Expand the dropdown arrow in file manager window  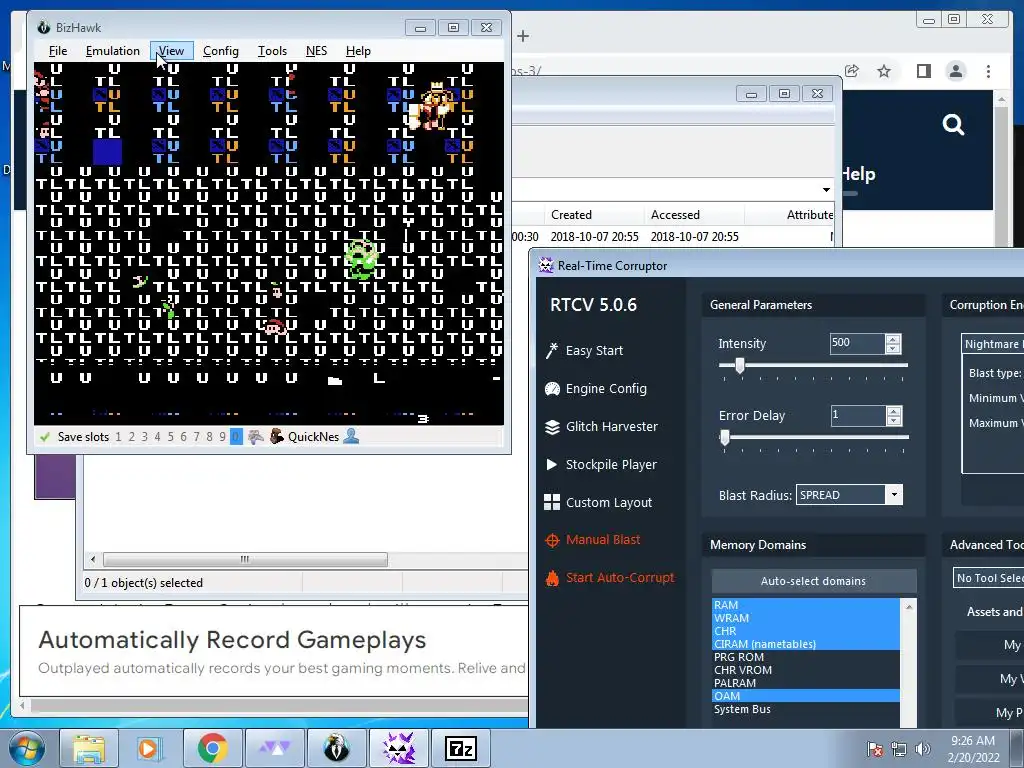826,190
